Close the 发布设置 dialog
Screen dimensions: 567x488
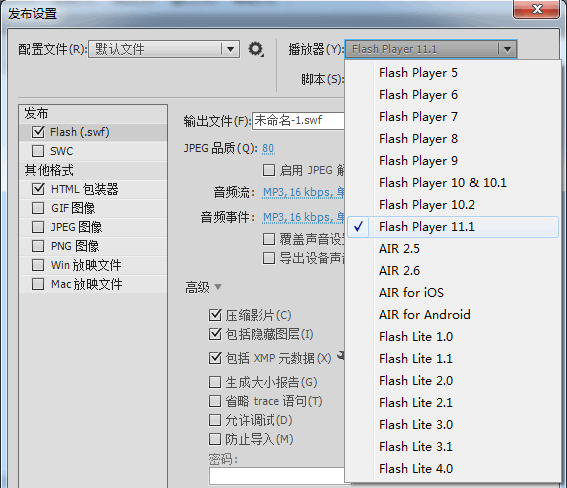536,9
